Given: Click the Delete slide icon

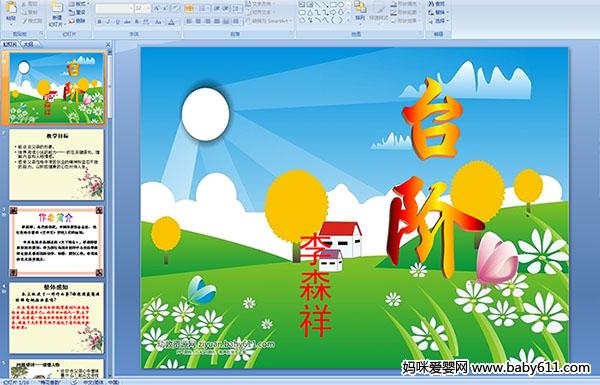Looking at the screenshot, I should [78, 21].
